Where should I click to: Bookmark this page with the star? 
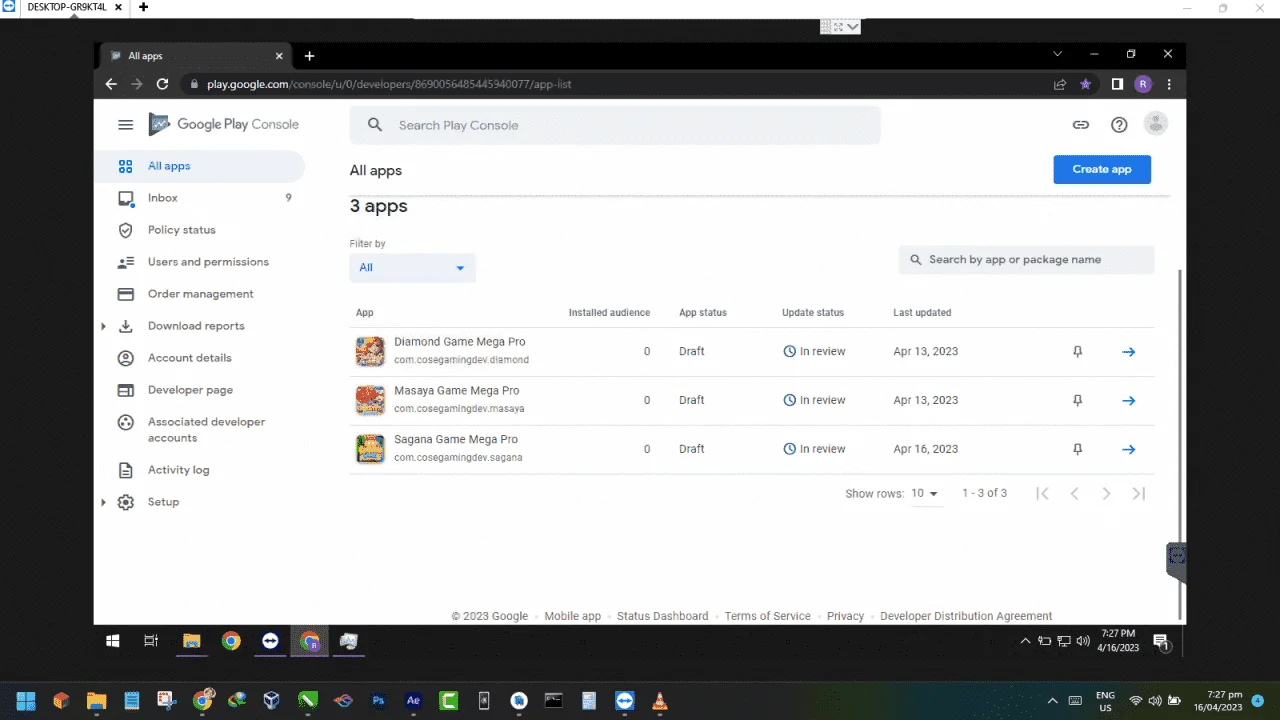1085,84
